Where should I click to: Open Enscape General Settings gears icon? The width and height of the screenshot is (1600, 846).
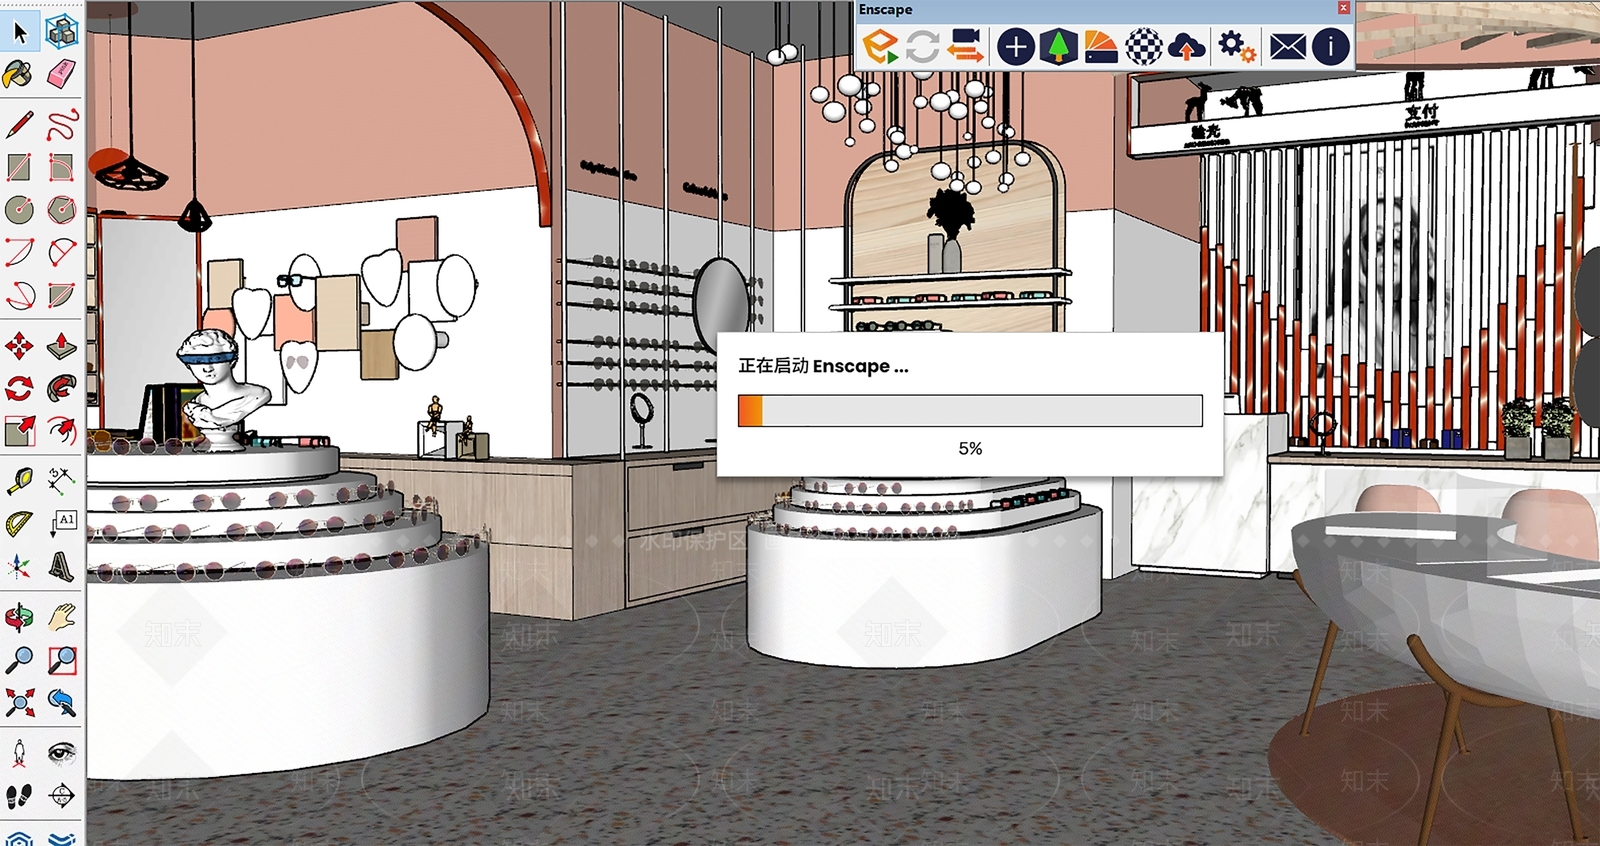1237,46
